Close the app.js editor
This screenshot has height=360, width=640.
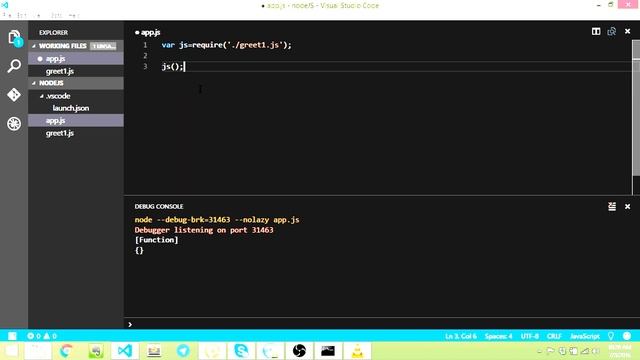pos(627,31)
